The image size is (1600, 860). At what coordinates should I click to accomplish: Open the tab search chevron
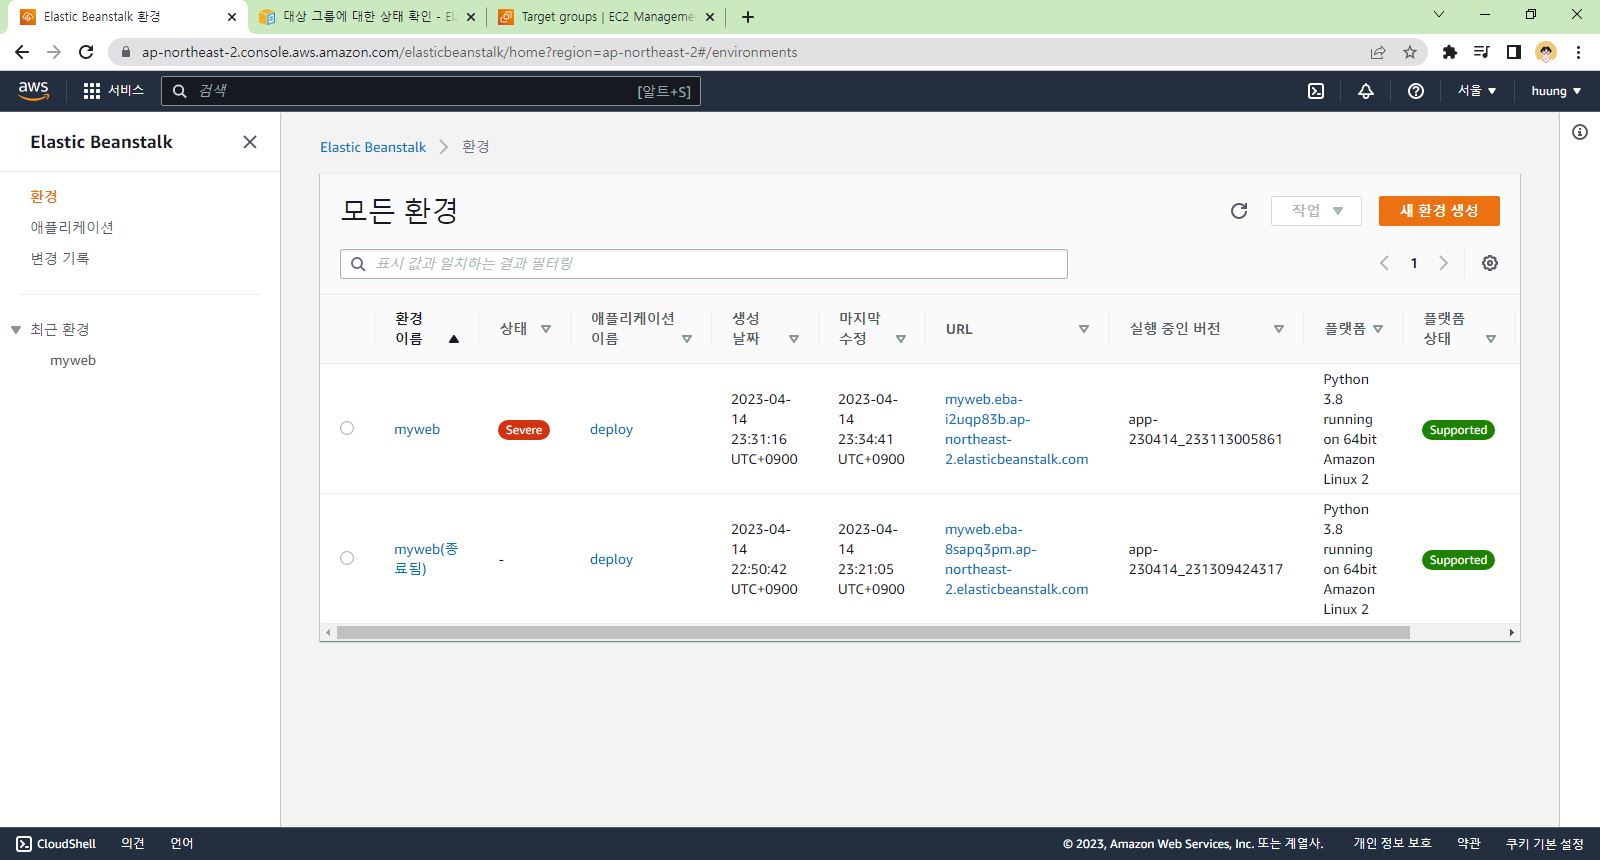[x=1439, y=14]
